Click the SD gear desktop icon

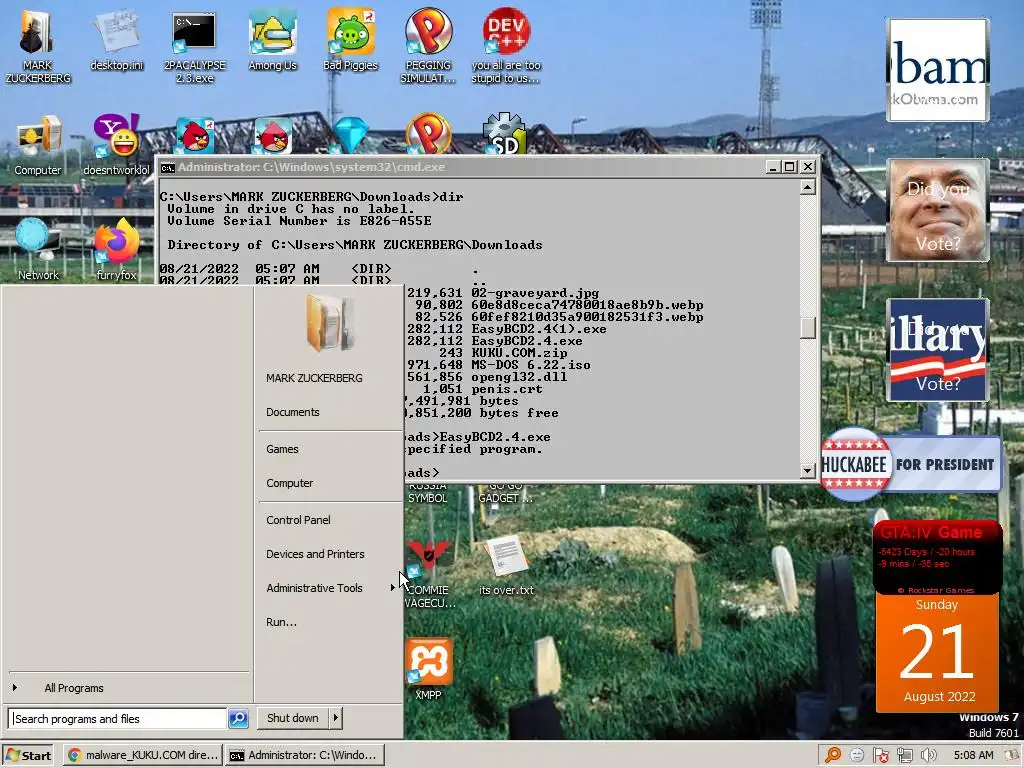[504, 135]
